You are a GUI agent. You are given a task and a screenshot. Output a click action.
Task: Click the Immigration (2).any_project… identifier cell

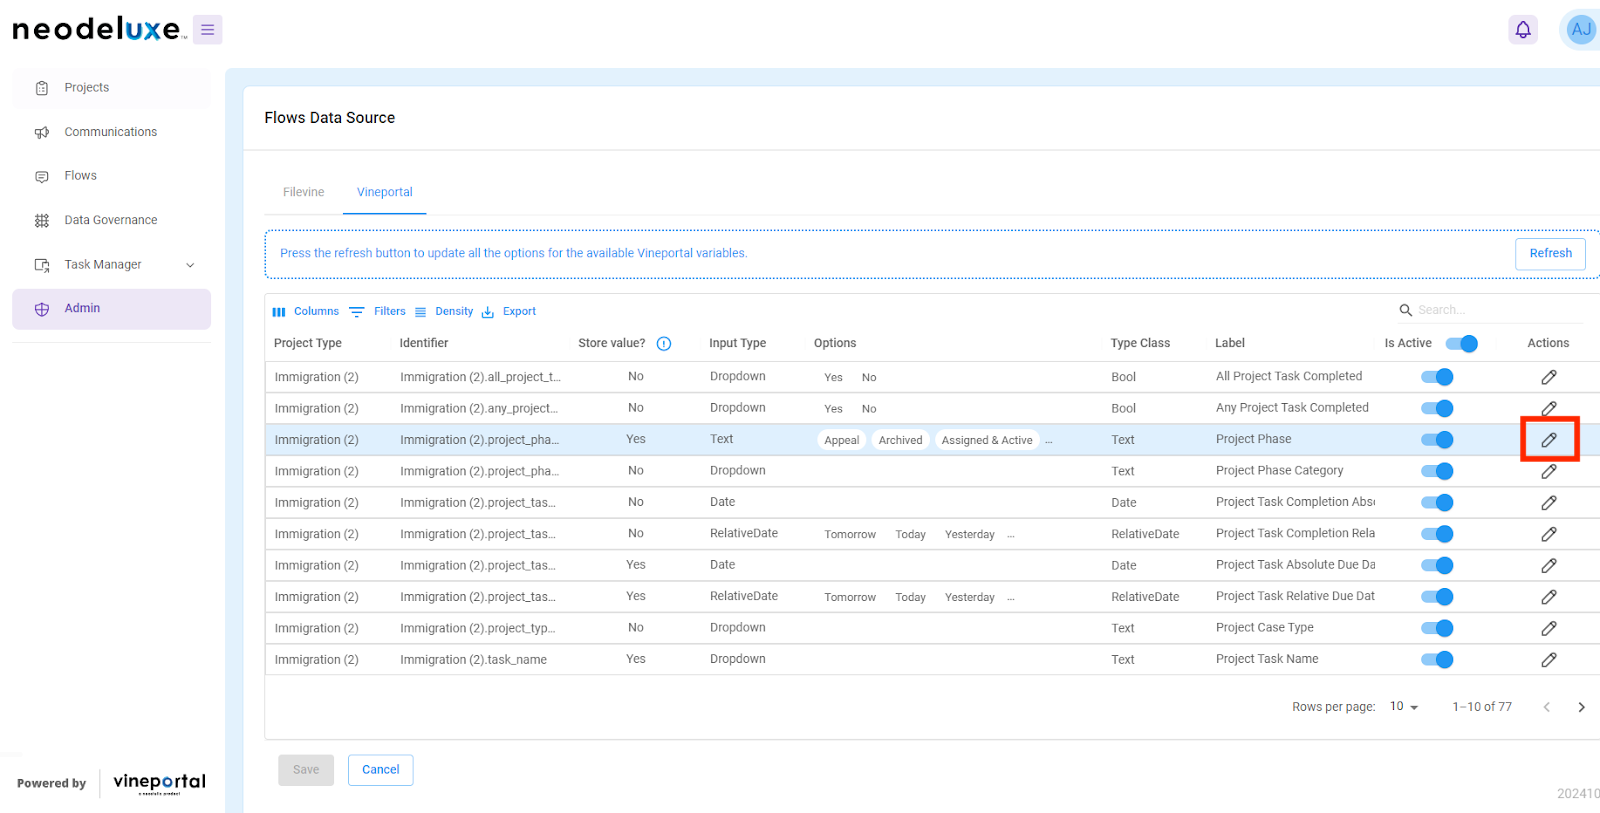[x=479, y=408]
